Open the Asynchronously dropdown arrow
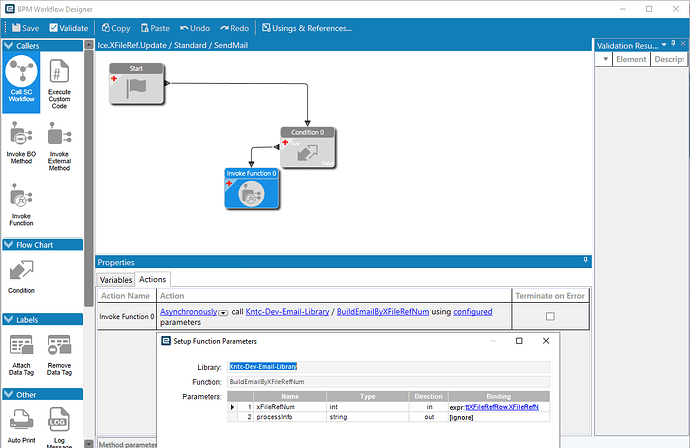The image size is (690, 448). coord(224,313)
